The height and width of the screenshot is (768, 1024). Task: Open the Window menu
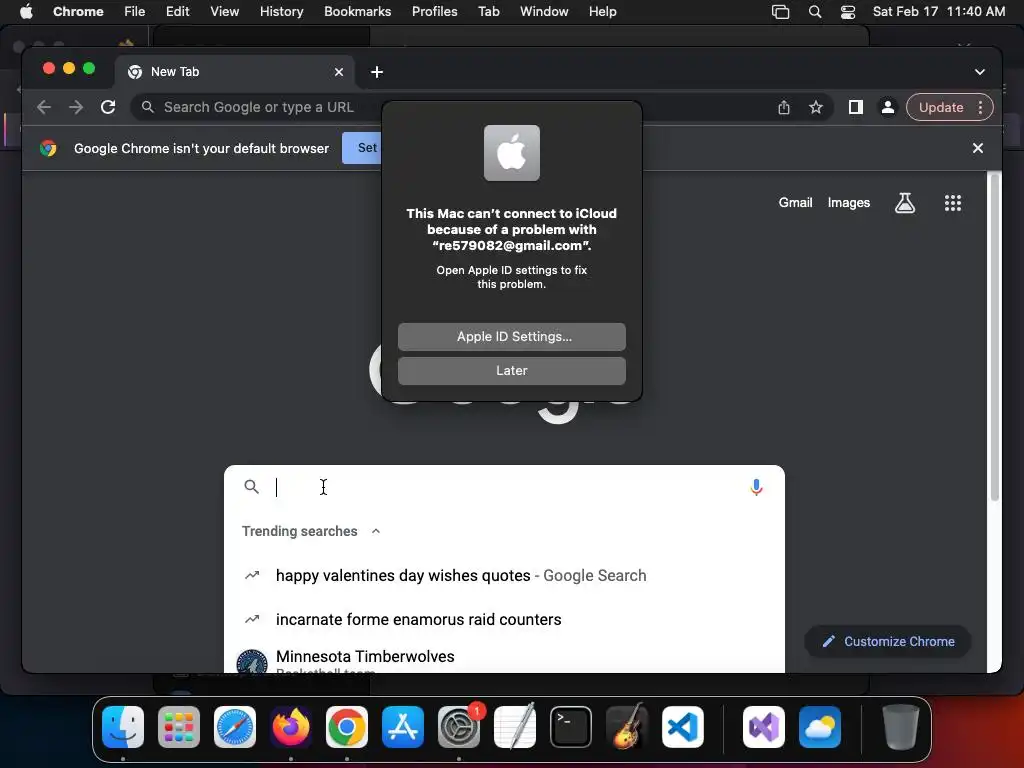[544, 11]
